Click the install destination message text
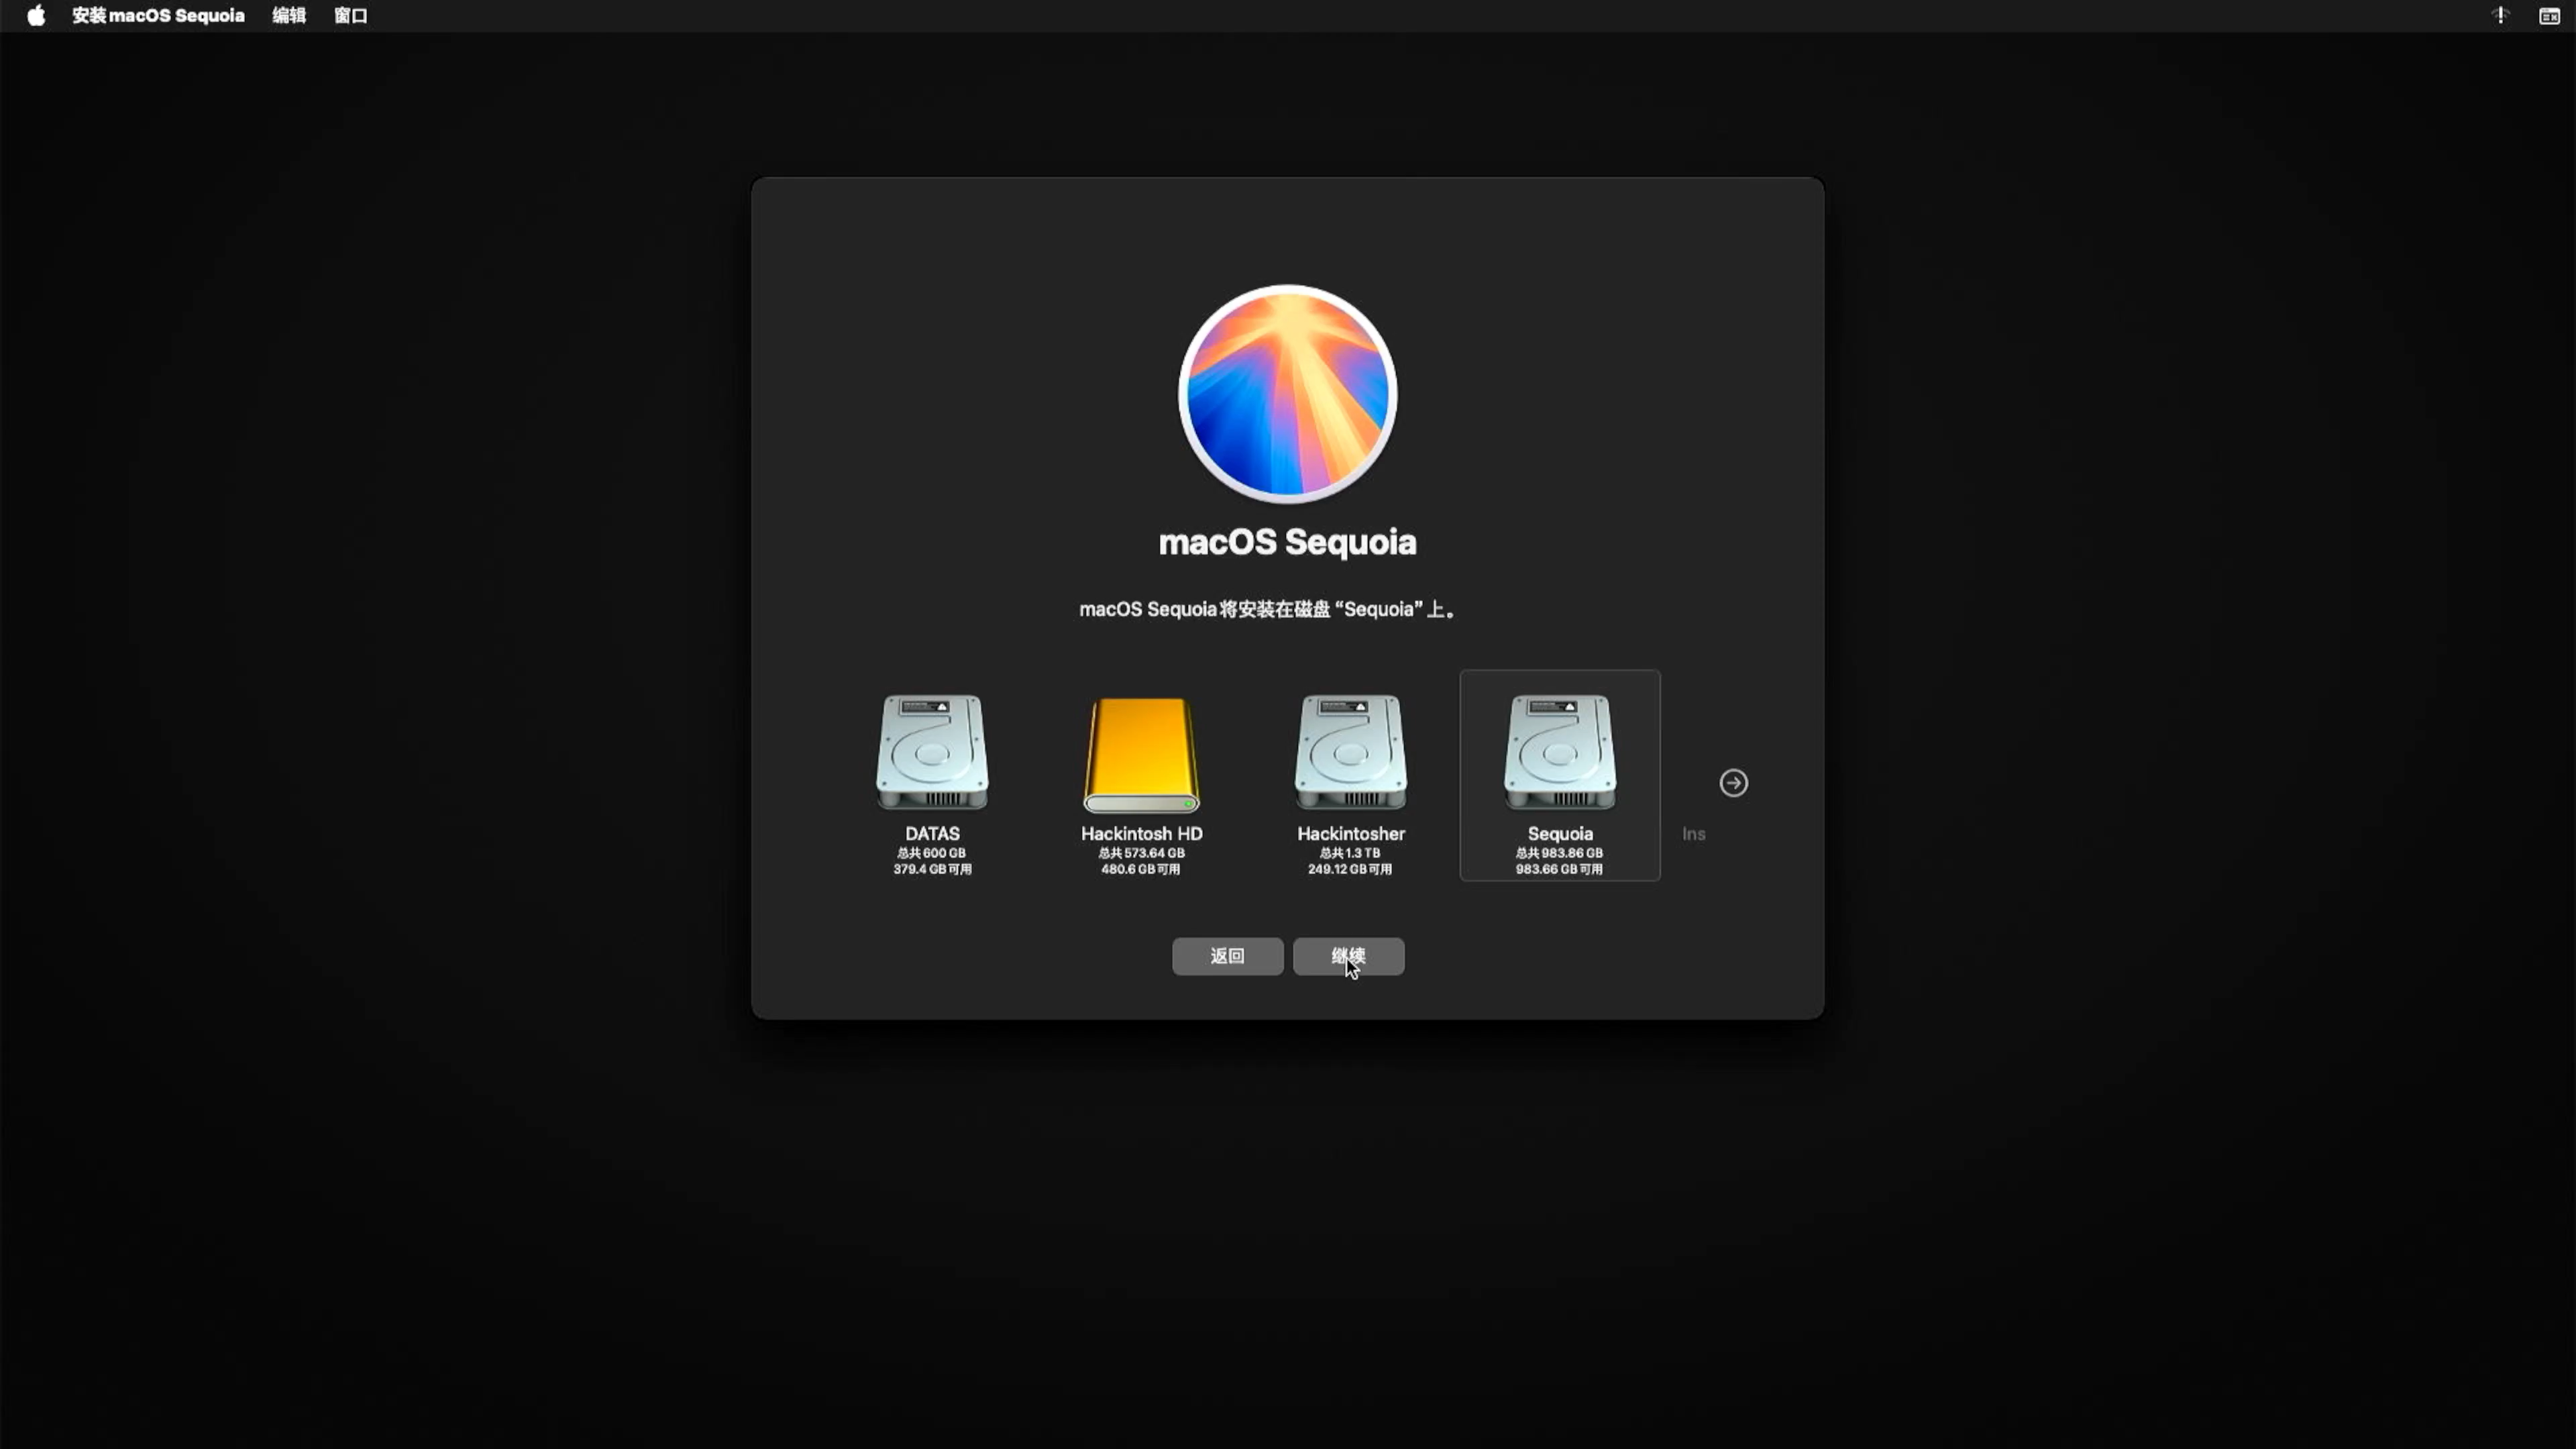This screenshot has height=1449, width=2576. pos(1267,609)
